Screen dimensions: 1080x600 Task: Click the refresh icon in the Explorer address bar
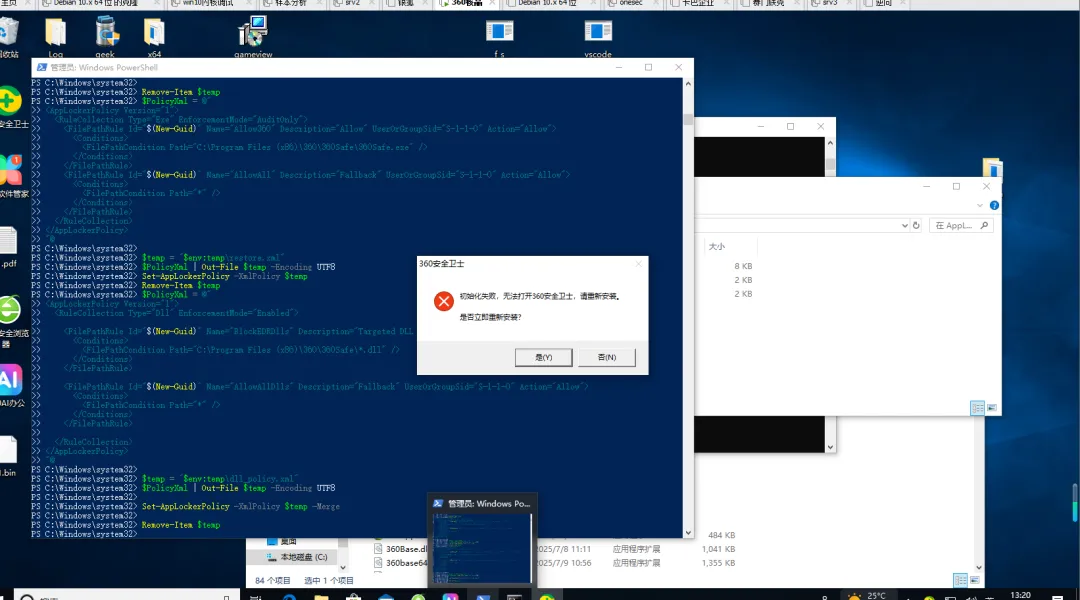point(916,225)
